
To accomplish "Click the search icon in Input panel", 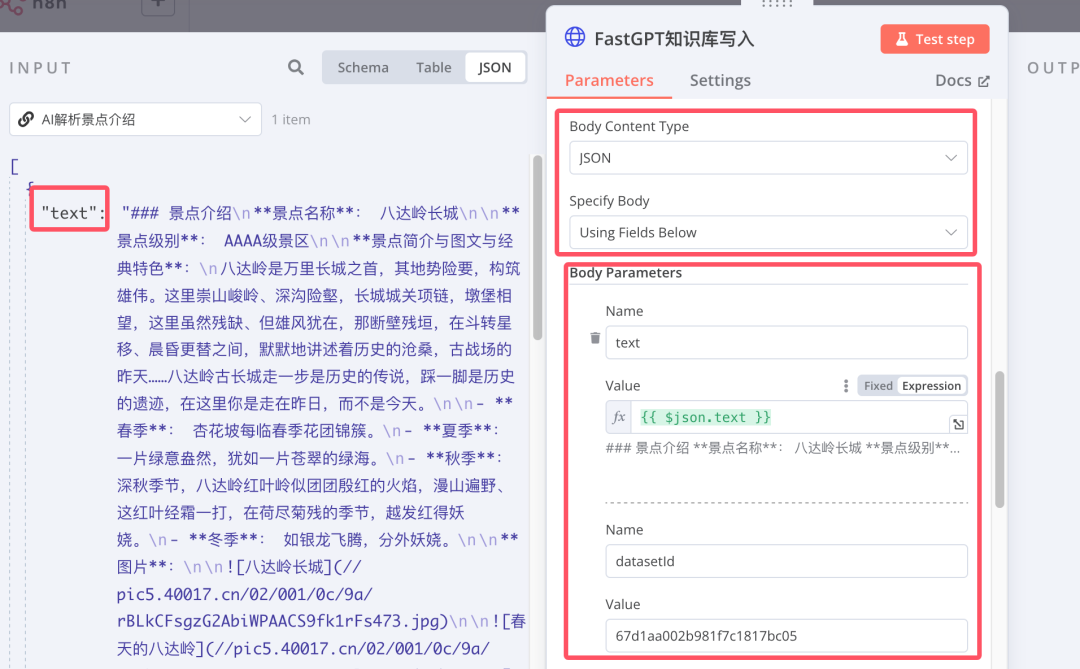I will point(295,67).
